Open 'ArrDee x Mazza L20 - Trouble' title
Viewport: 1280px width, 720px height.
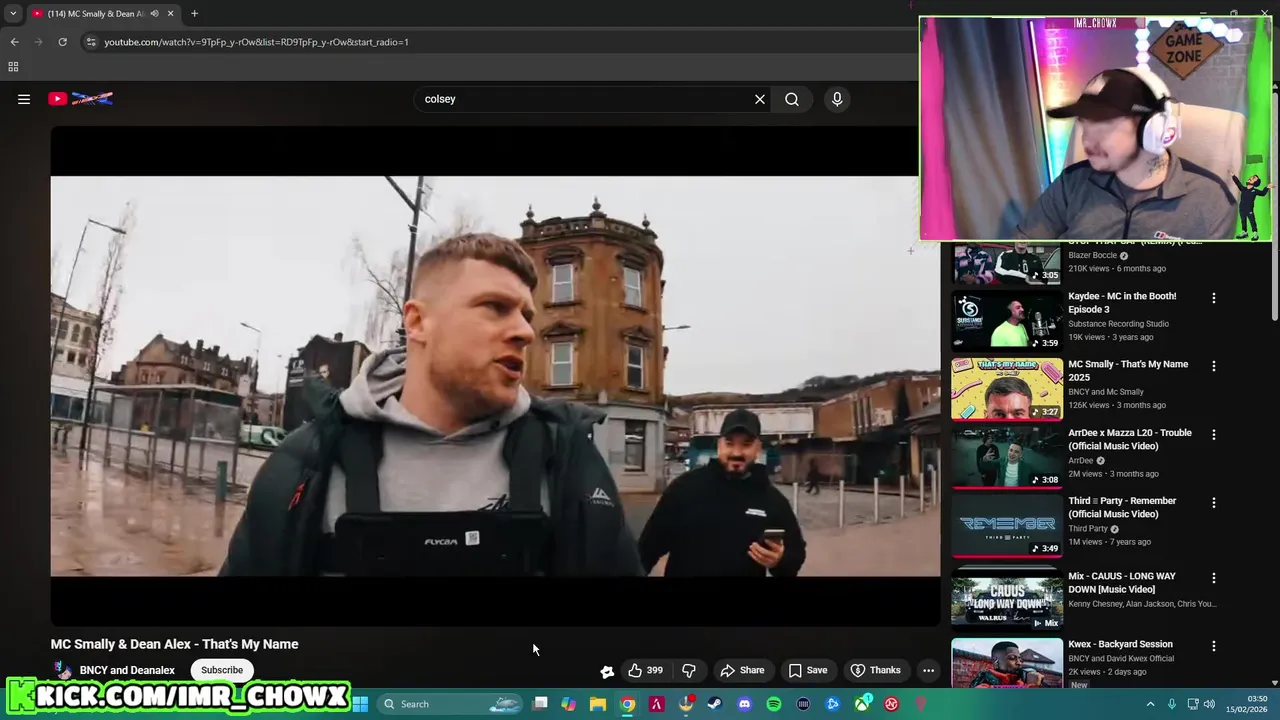click(x=1130, y=440)
